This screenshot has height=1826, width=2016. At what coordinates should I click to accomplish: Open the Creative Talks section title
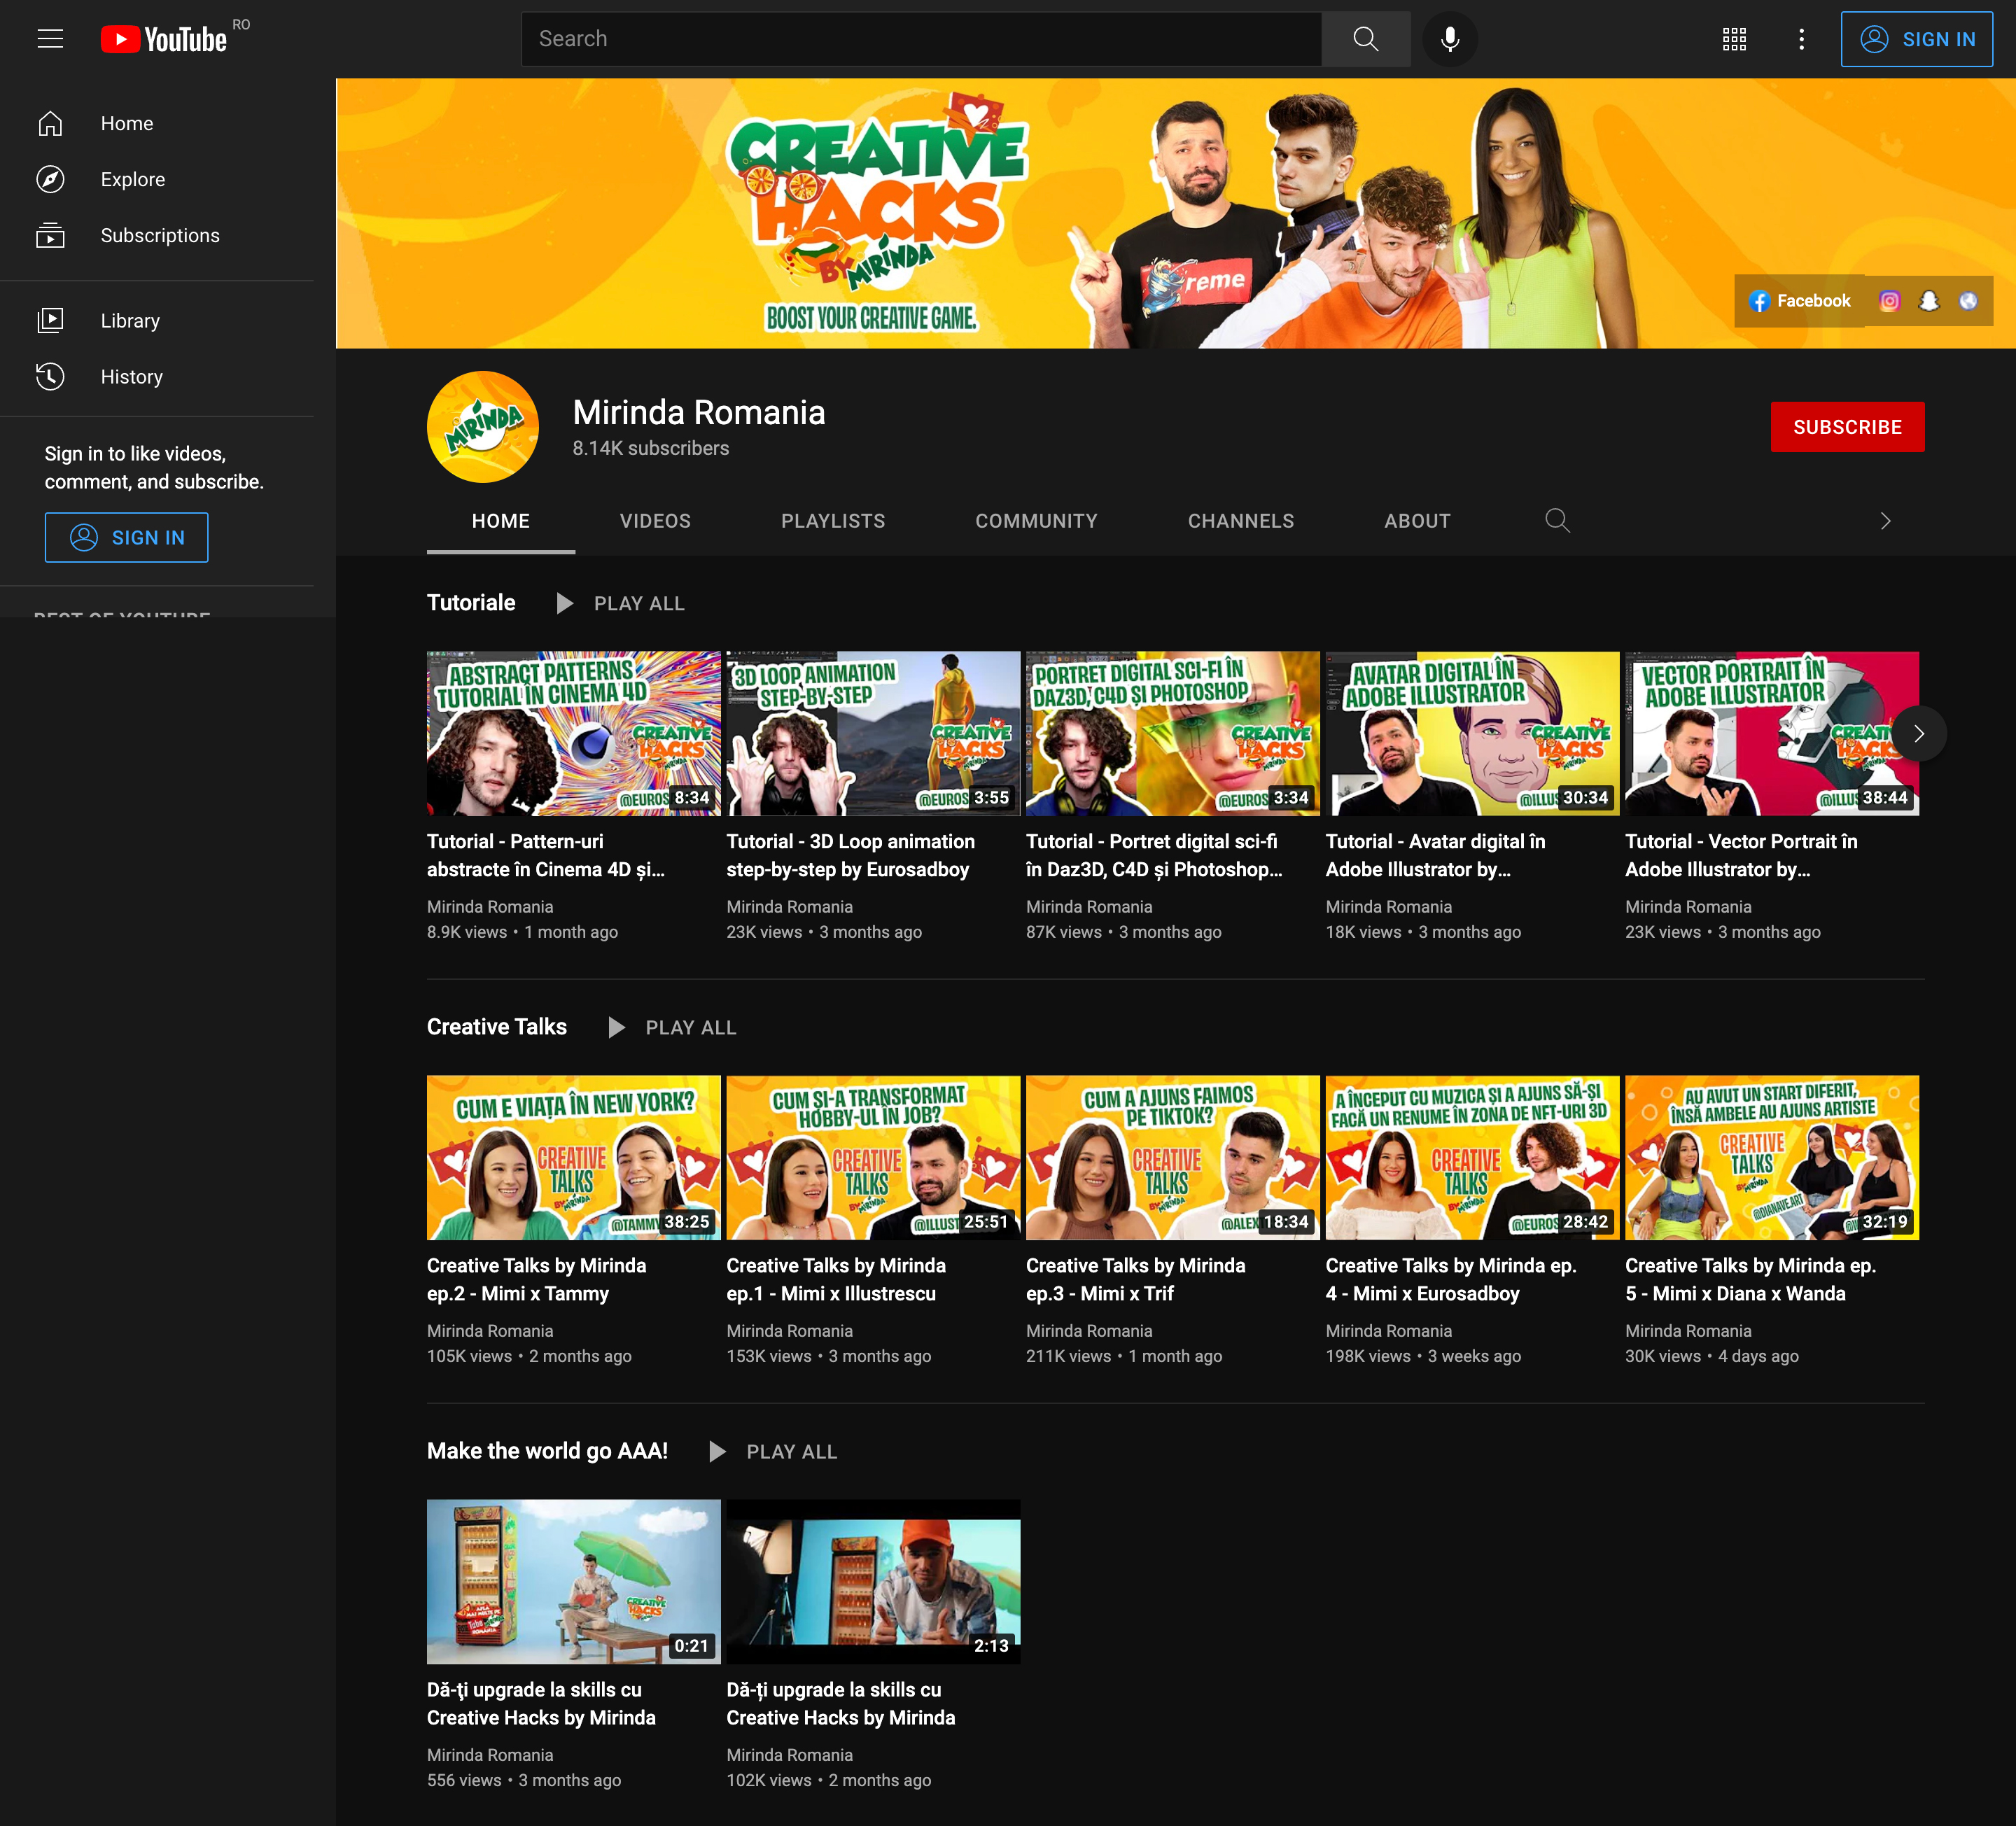(496, 1026)
